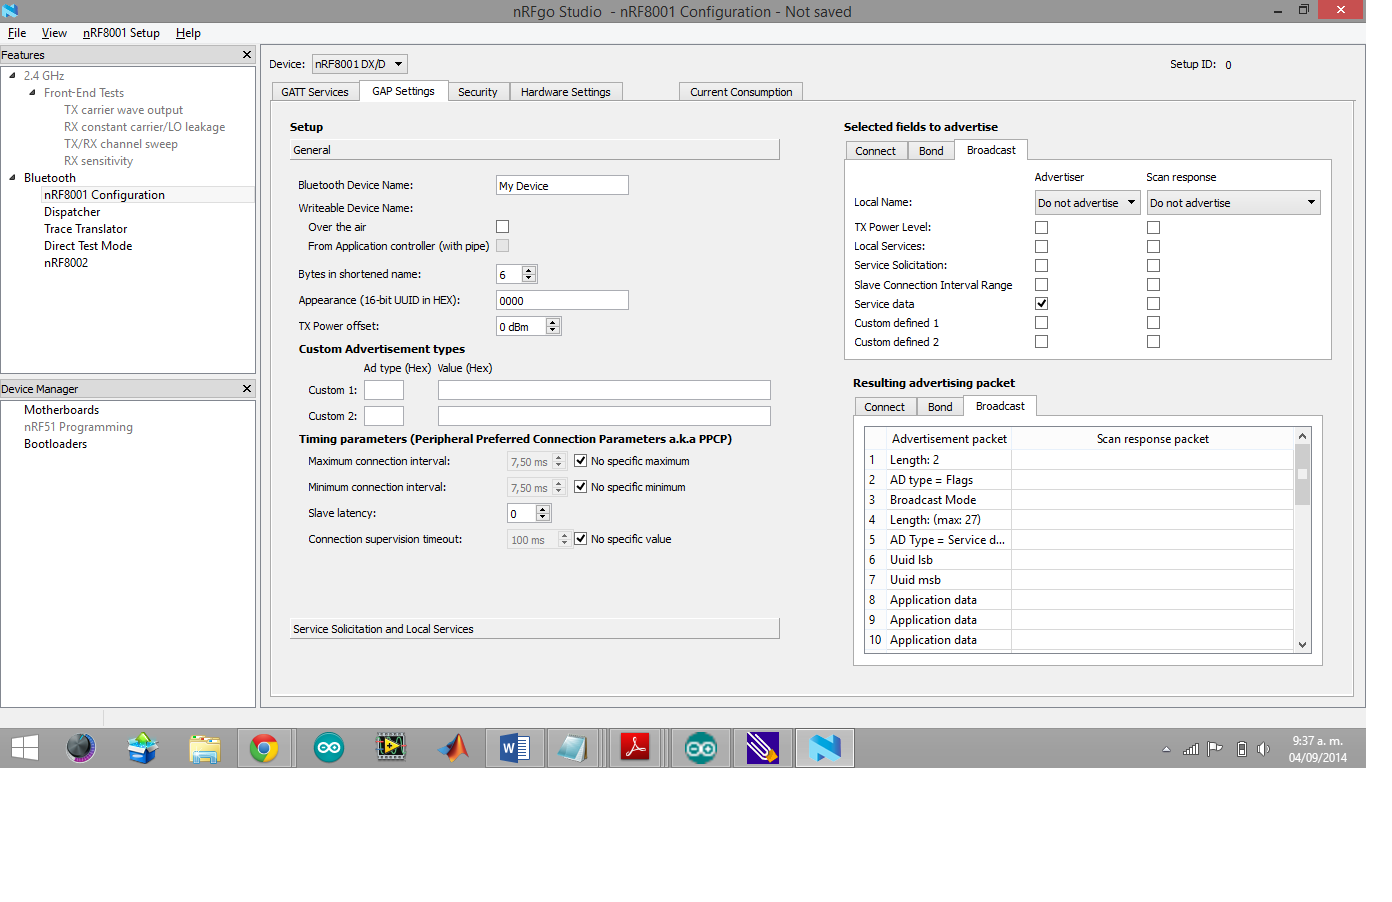Open Microsoft Word from the taskbar
The height and width of the screenshot is (902, 1392).
(514, 748)
